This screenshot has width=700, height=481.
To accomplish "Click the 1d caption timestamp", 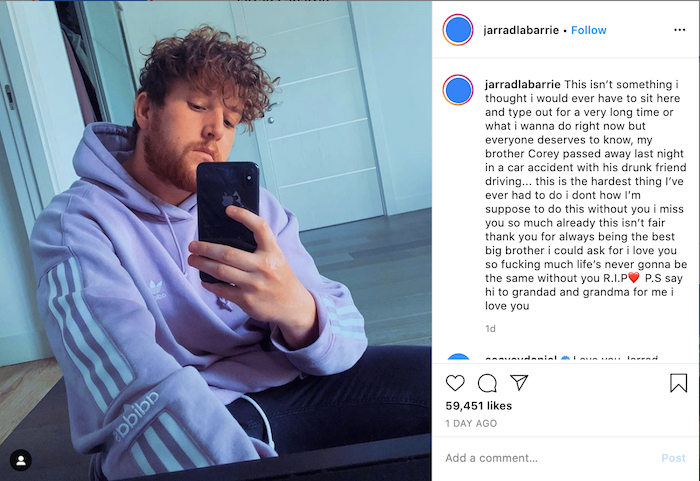I will pyautogui.click(x=490, y=329).
